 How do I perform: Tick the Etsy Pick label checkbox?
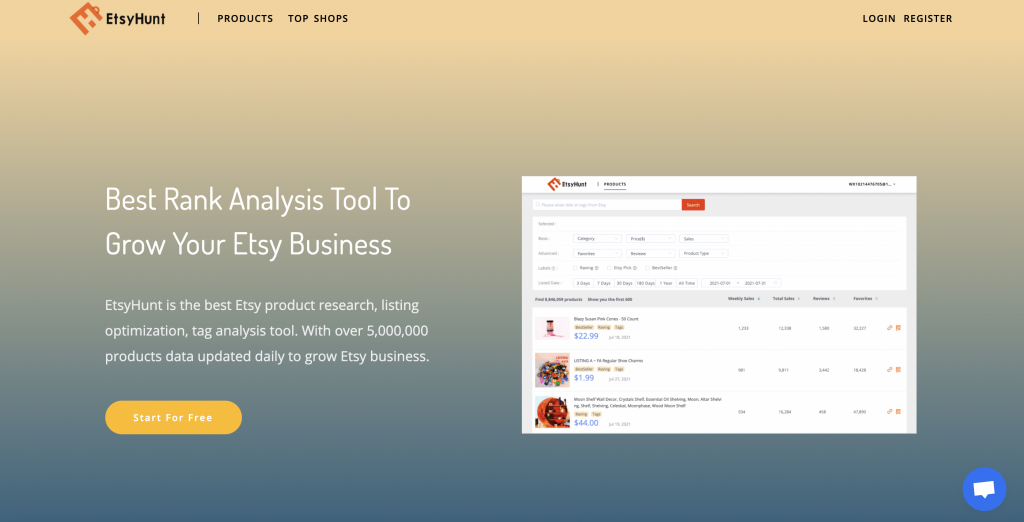609,268
